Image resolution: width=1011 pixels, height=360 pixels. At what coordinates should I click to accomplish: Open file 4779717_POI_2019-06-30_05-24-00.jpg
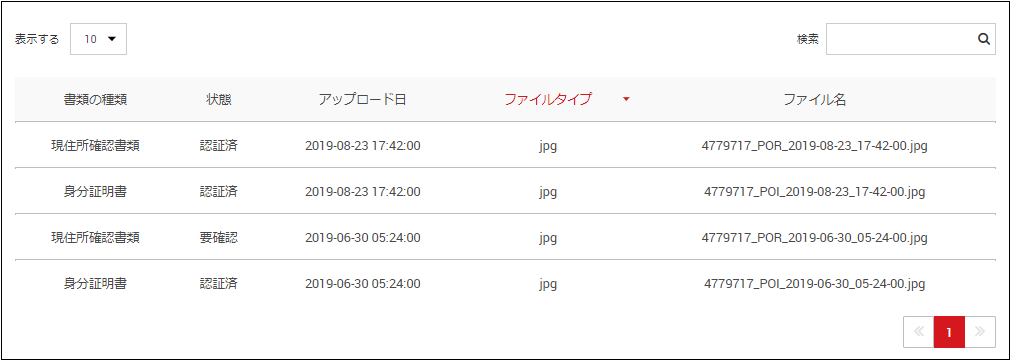814,284
